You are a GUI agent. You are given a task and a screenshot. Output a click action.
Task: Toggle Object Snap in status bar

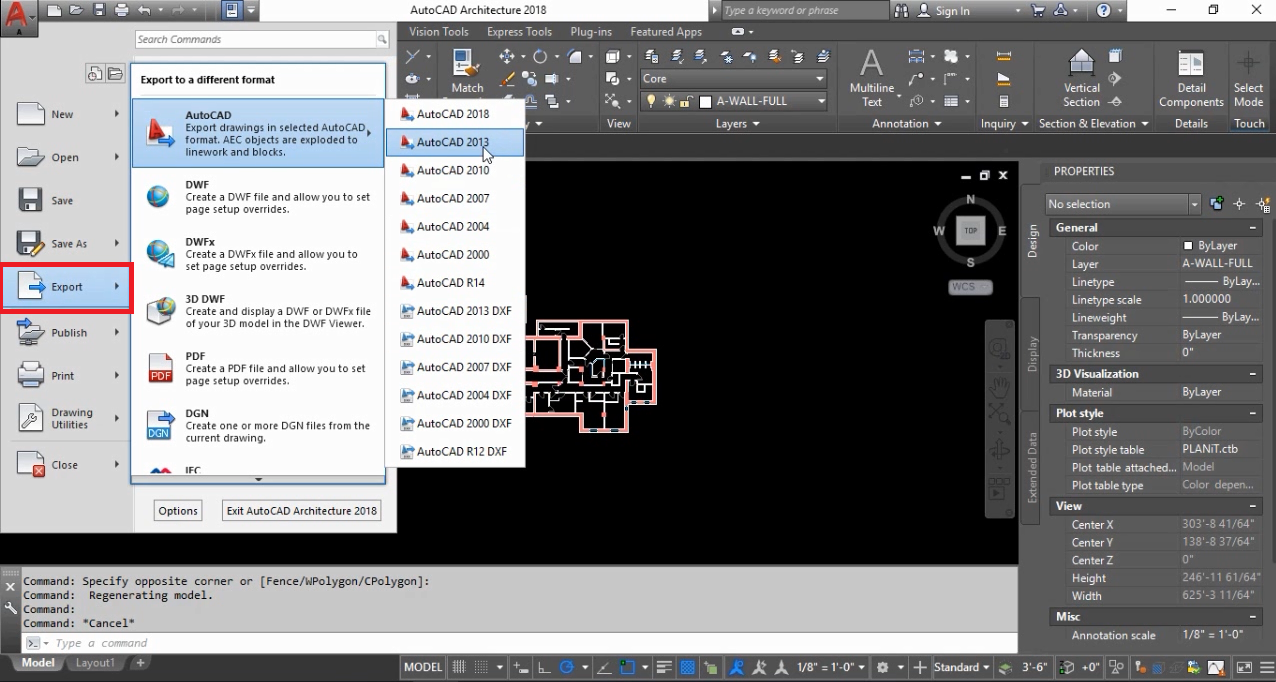coord(627,667)
